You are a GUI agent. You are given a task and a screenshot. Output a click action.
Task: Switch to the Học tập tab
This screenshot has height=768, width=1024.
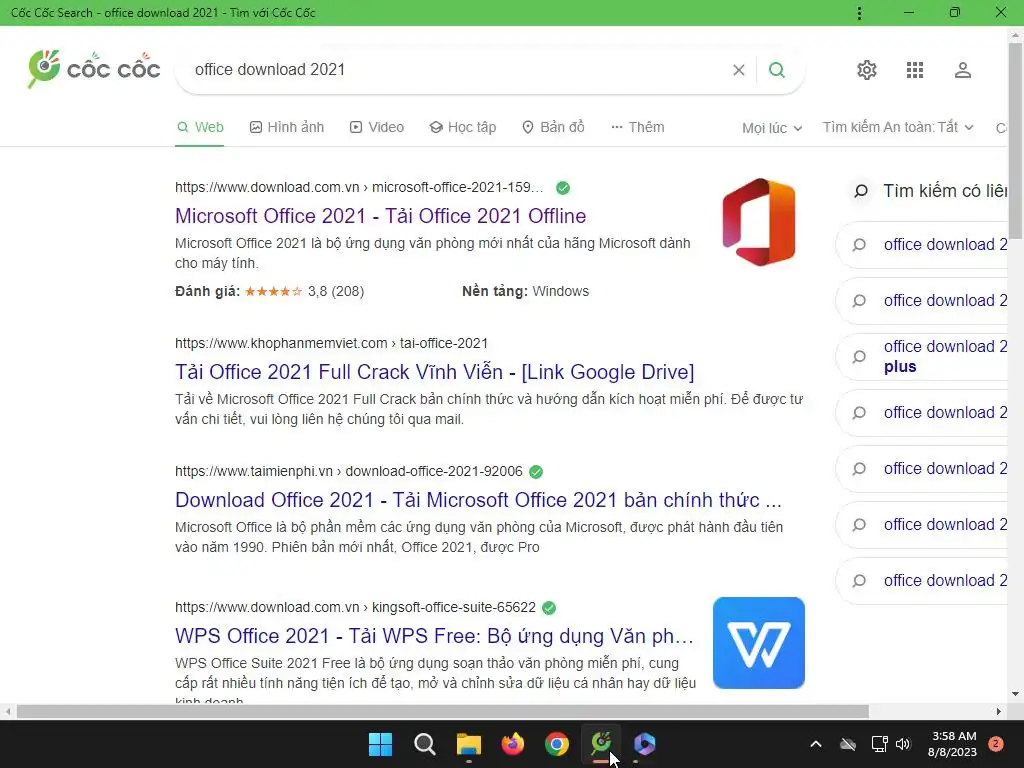point(462,127)
